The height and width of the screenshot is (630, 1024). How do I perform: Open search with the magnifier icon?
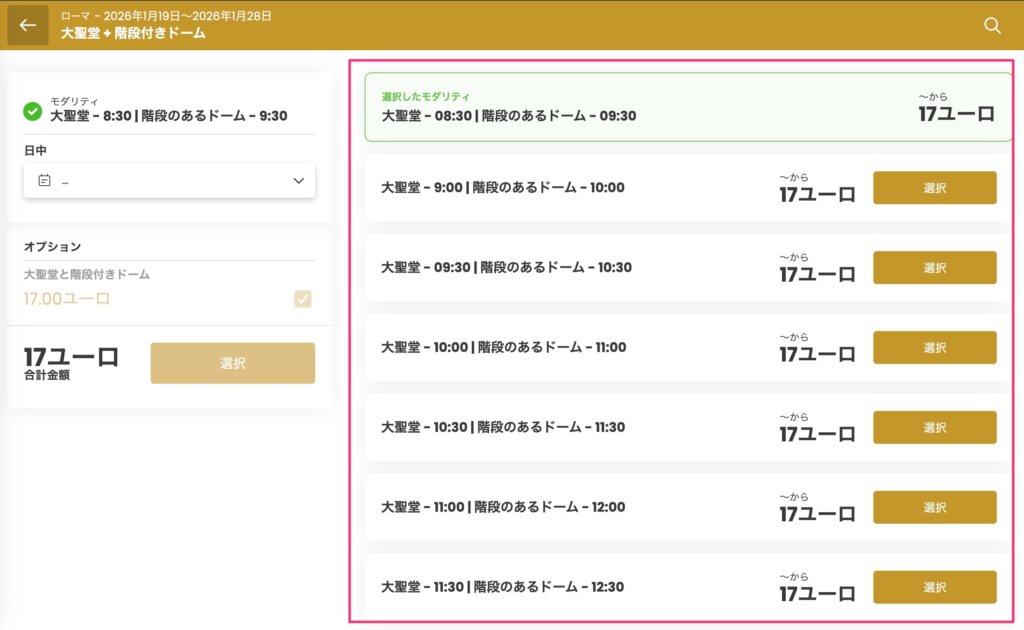tap(992, 26)
